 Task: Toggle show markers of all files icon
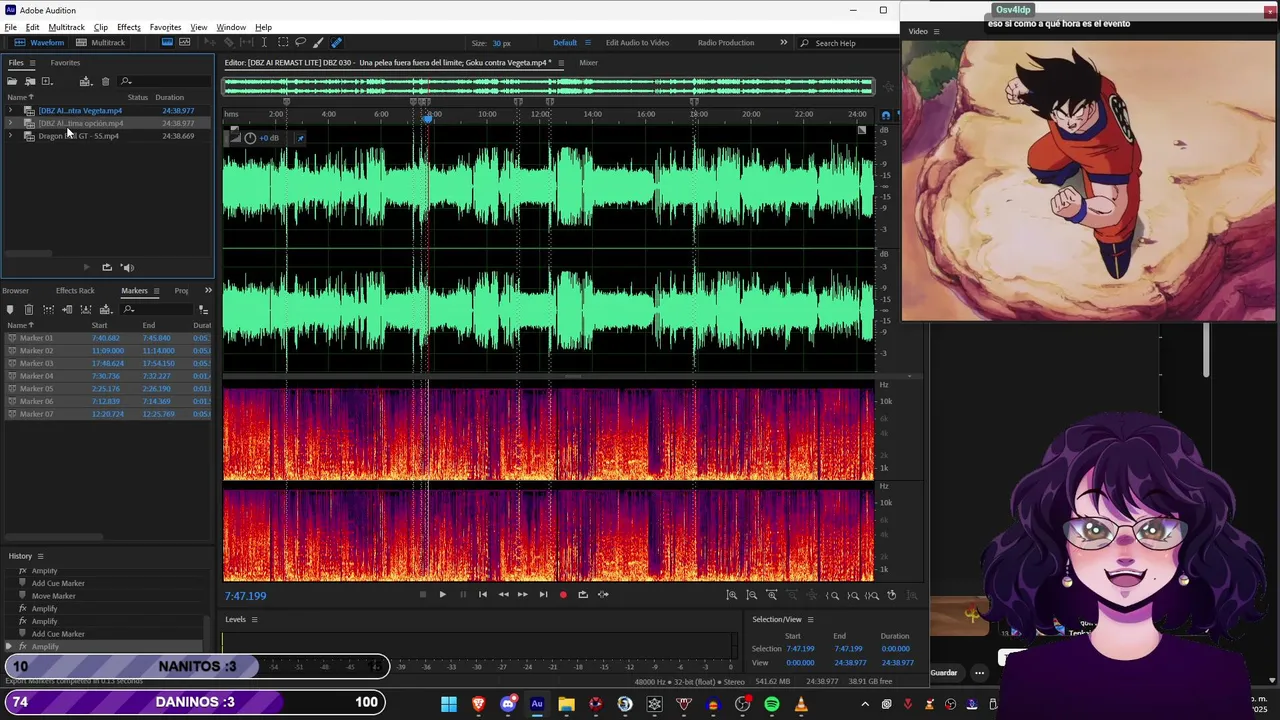pos(204,311)
